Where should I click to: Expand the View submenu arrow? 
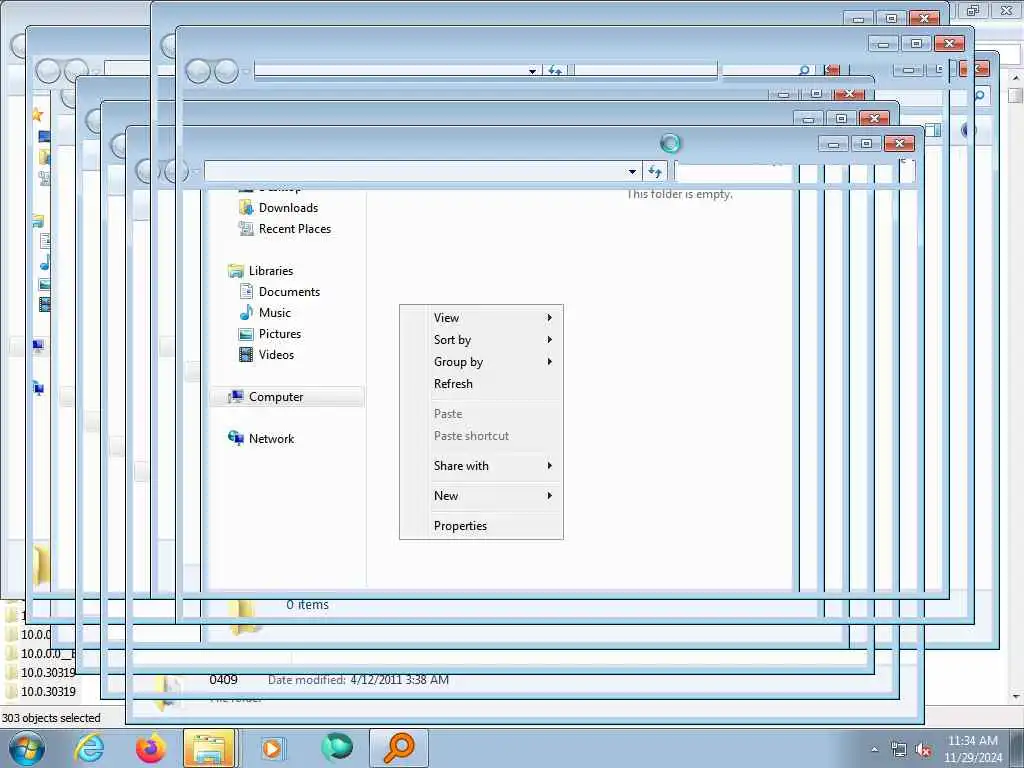(550, 317)
